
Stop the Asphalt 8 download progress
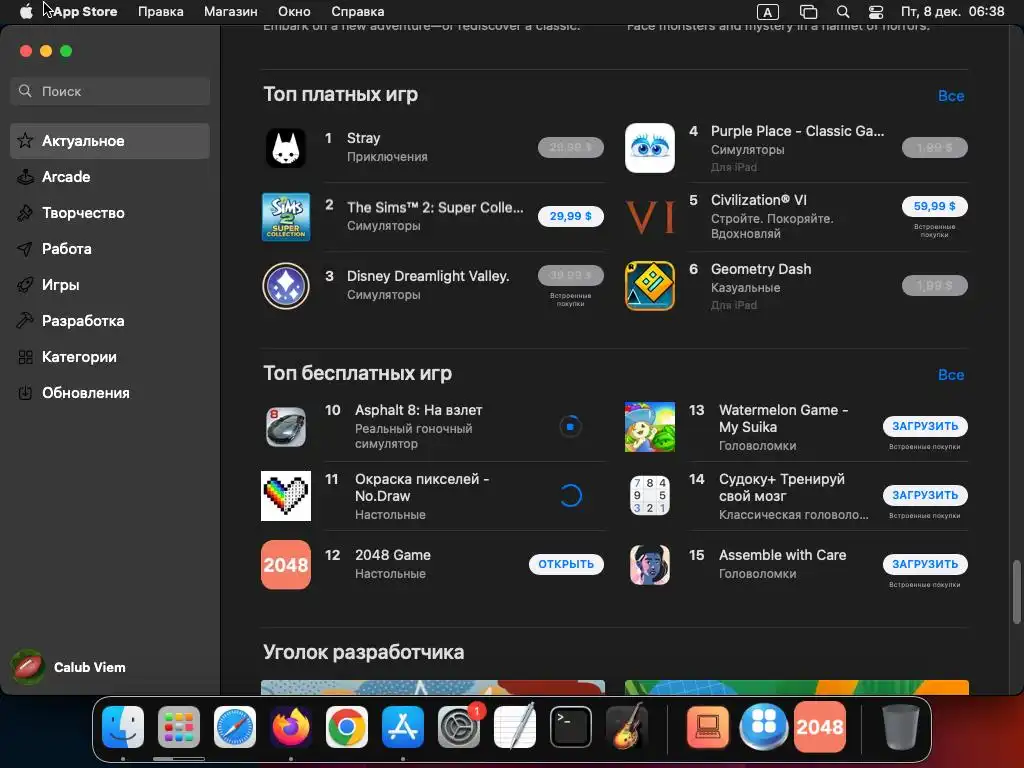point(570,426)
